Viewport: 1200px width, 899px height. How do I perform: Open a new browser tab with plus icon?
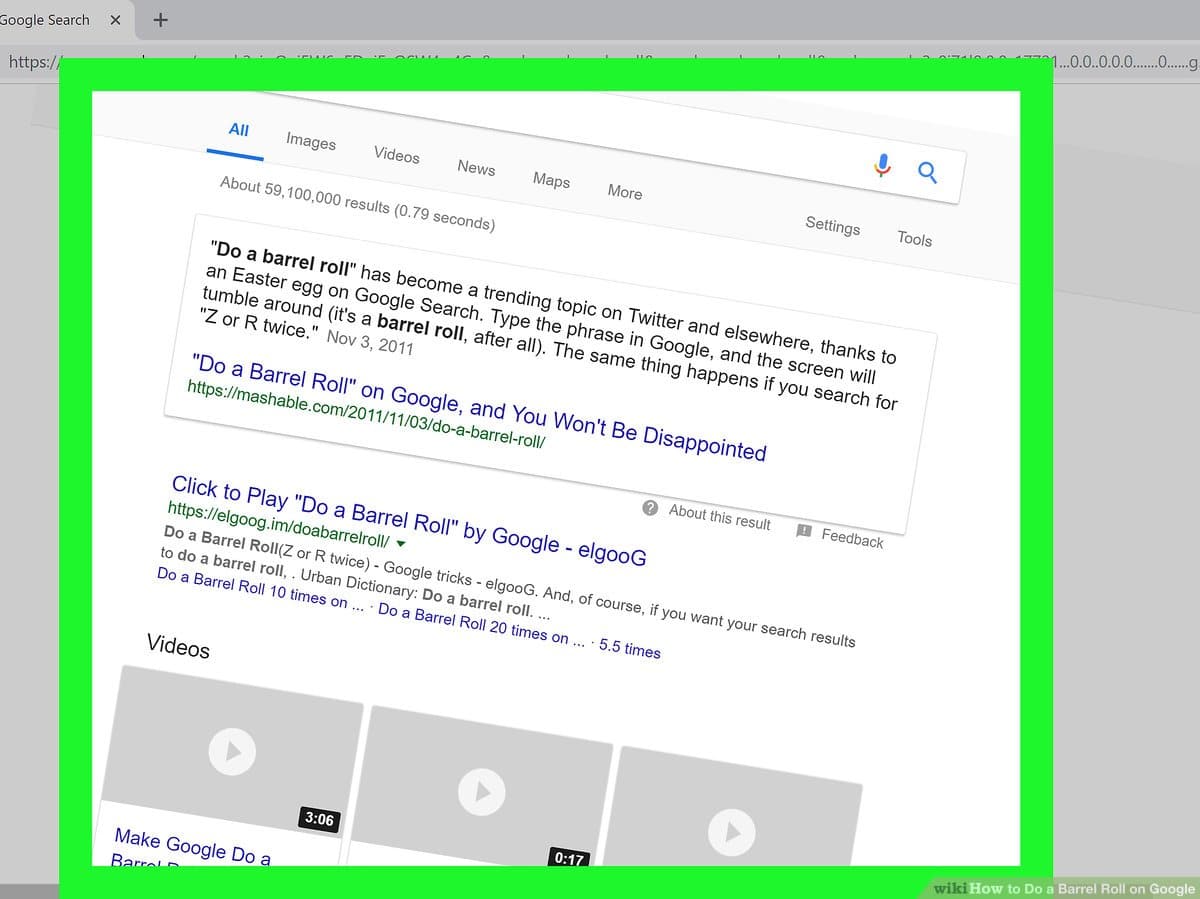161,20
